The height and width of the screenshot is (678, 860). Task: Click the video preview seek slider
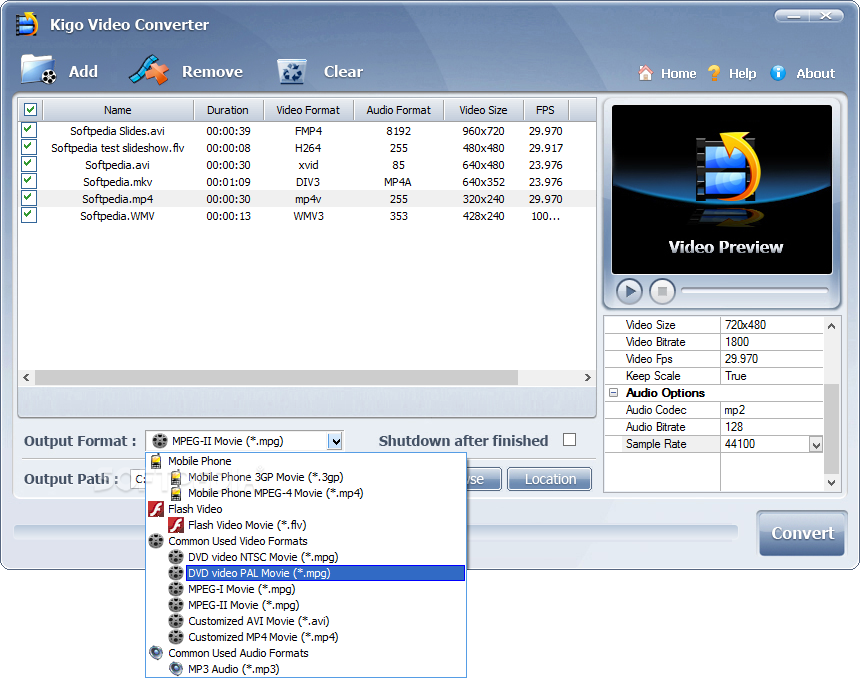pyautogui.click(x=754, y=291)
